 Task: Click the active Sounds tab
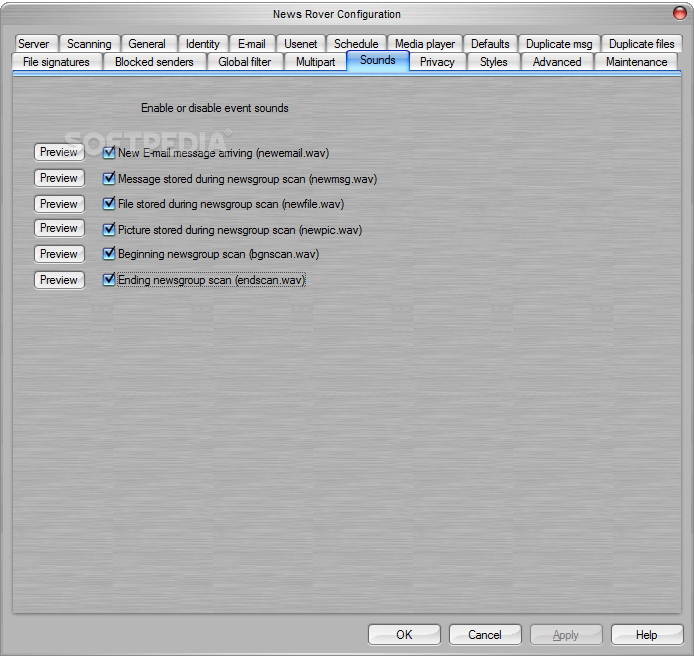click(378, 61)
